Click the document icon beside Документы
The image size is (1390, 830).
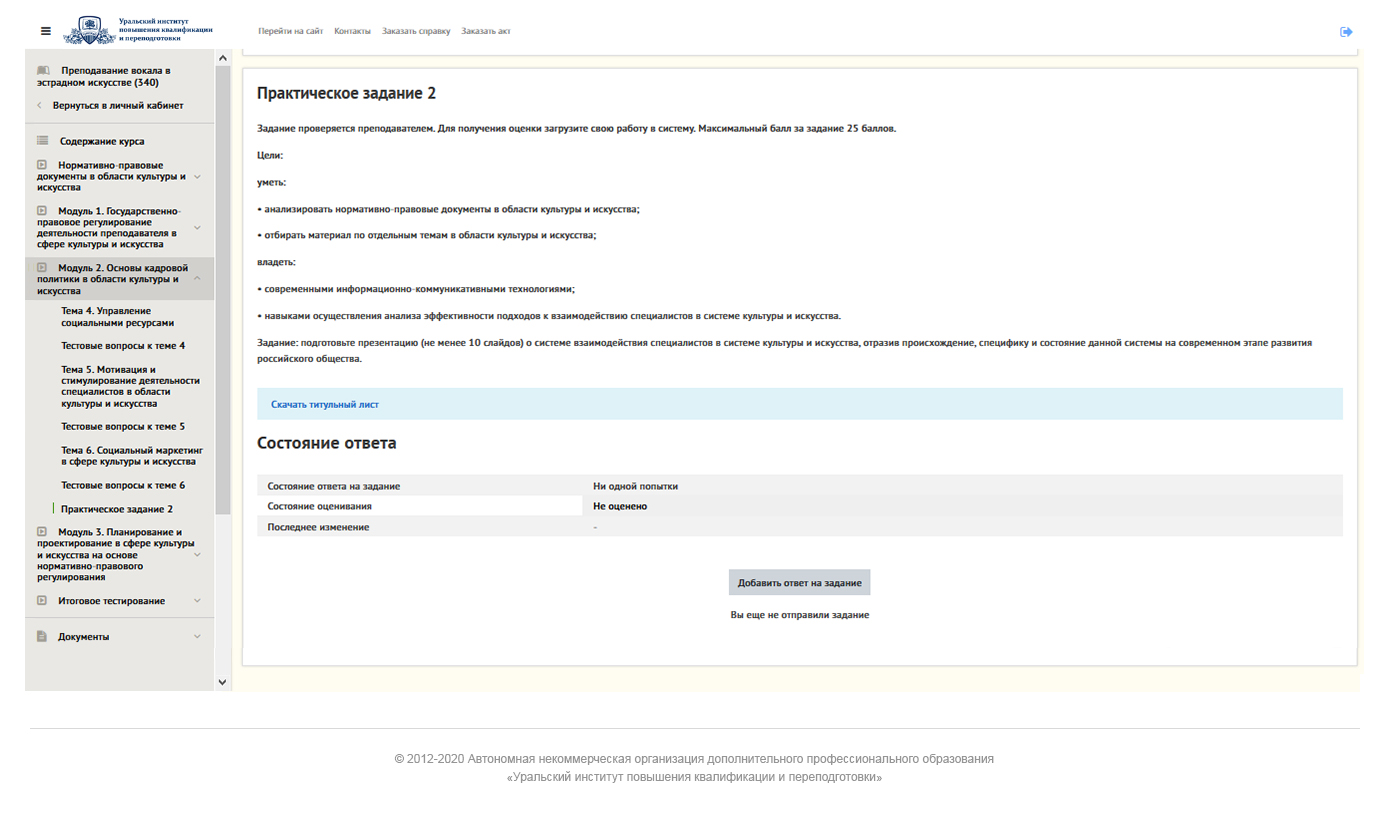[42, 636]
